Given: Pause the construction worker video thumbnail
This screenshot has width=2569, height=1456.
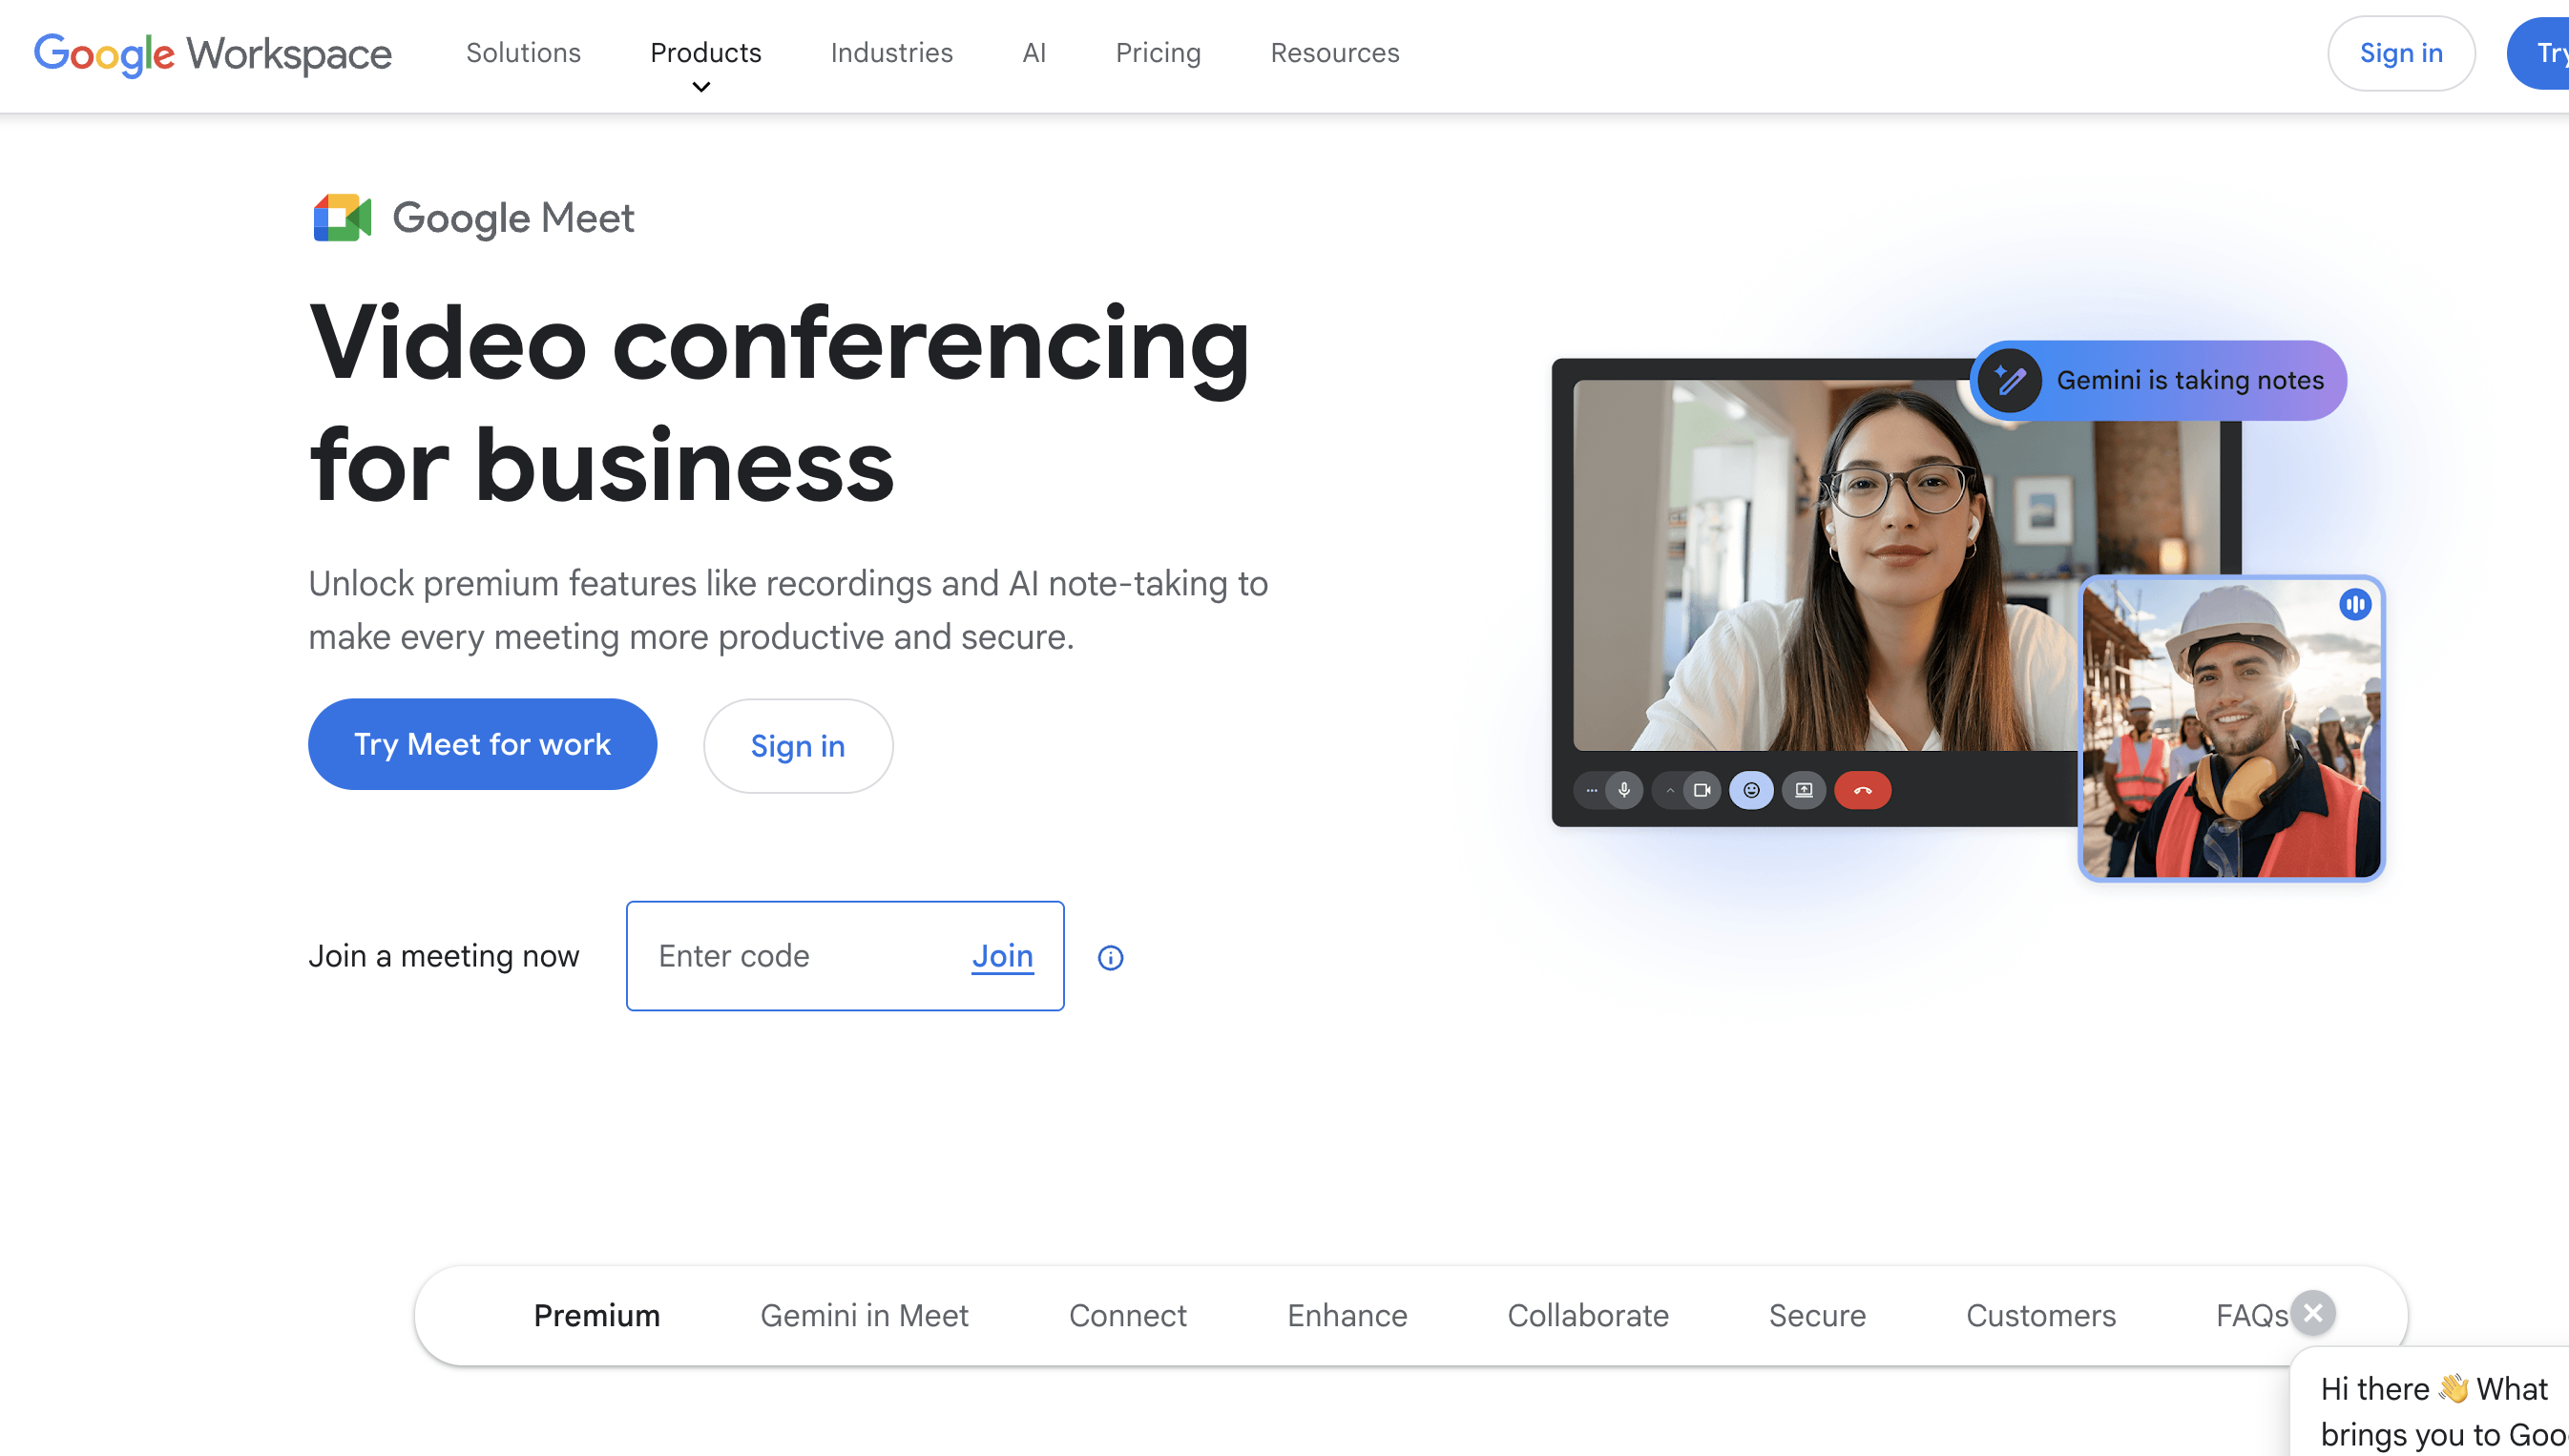Looking at the screenshot, I should click(2356, 604).
